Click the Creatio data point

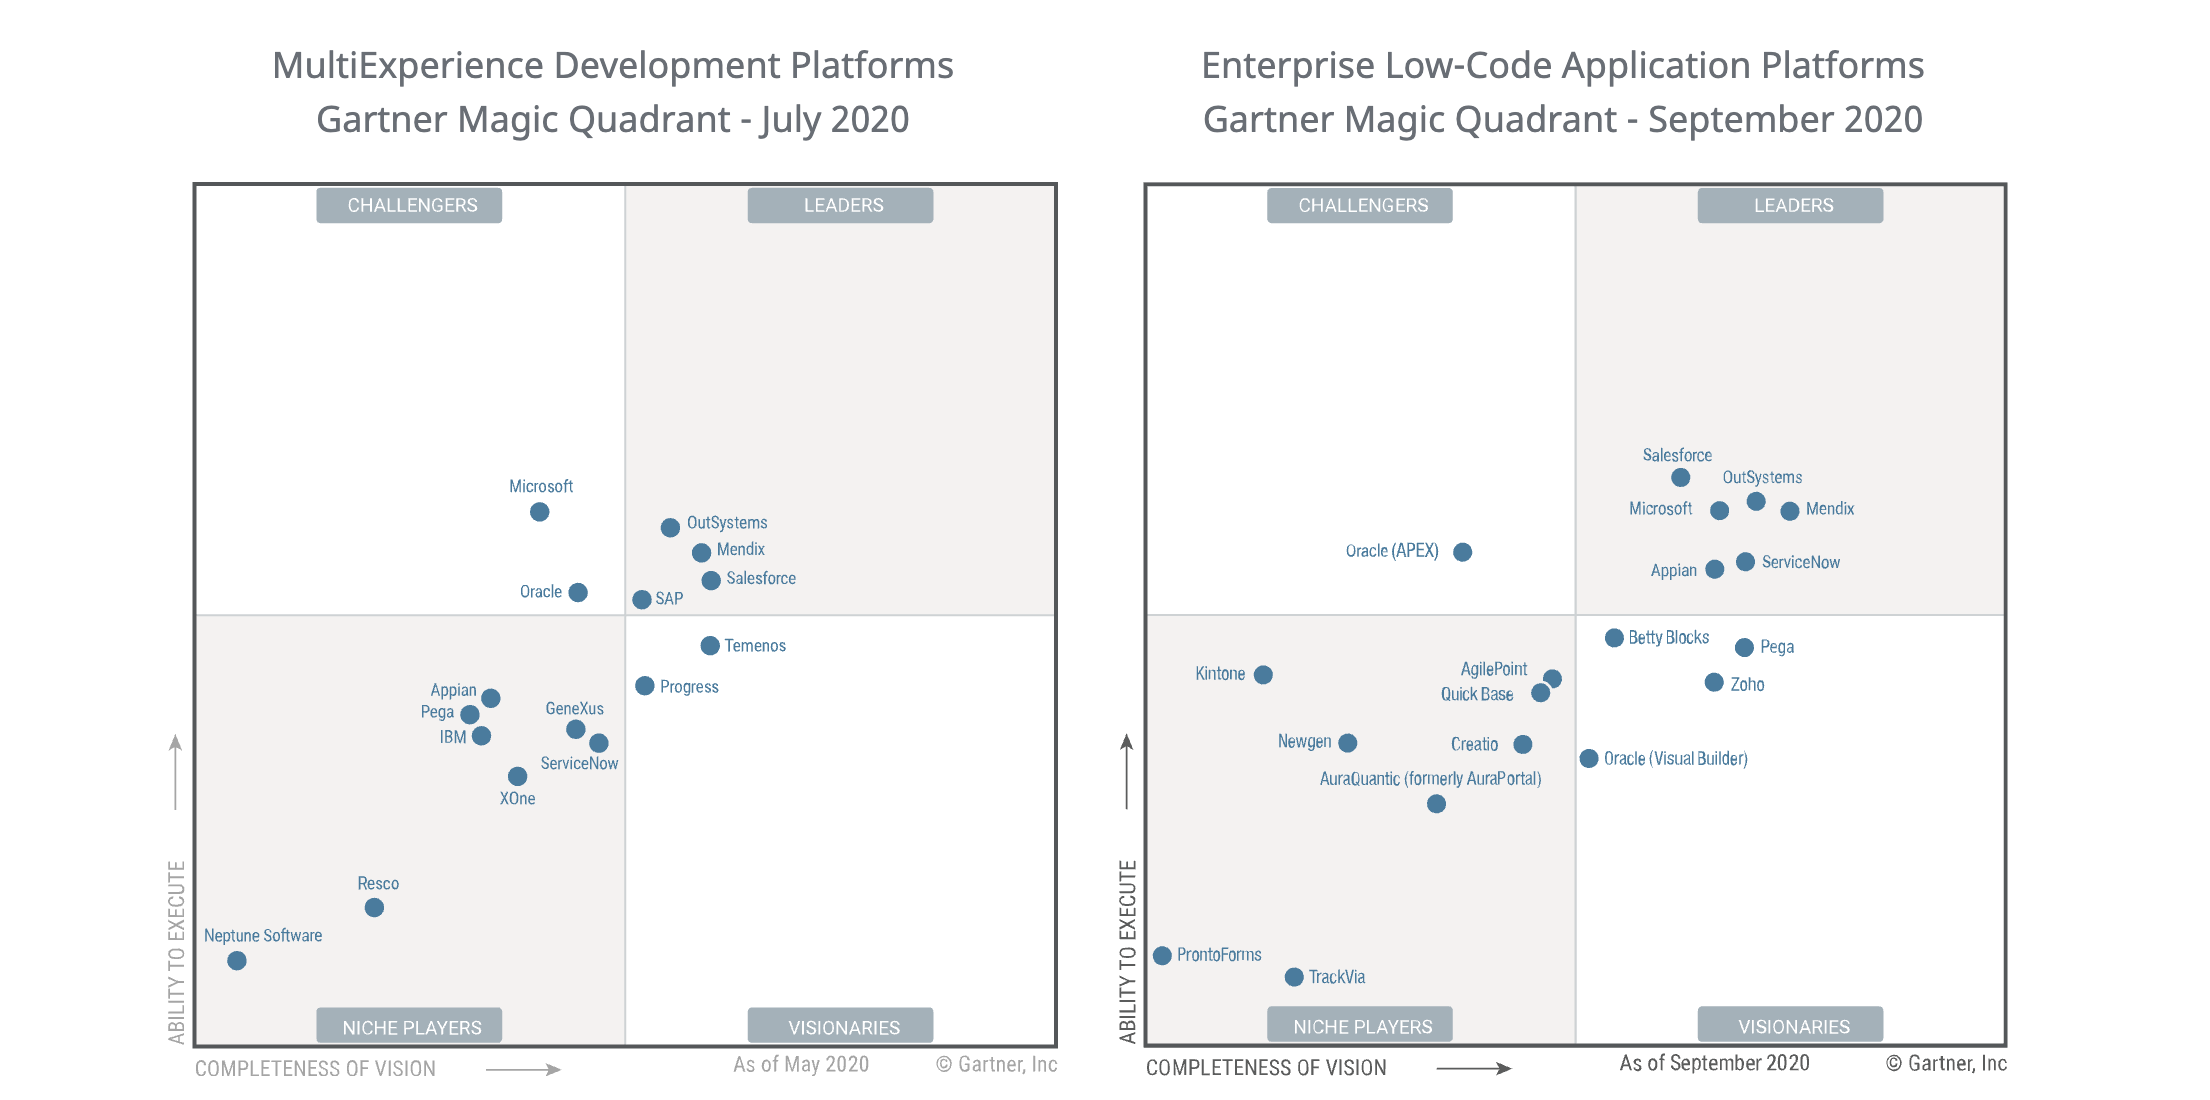point(1523,745)
